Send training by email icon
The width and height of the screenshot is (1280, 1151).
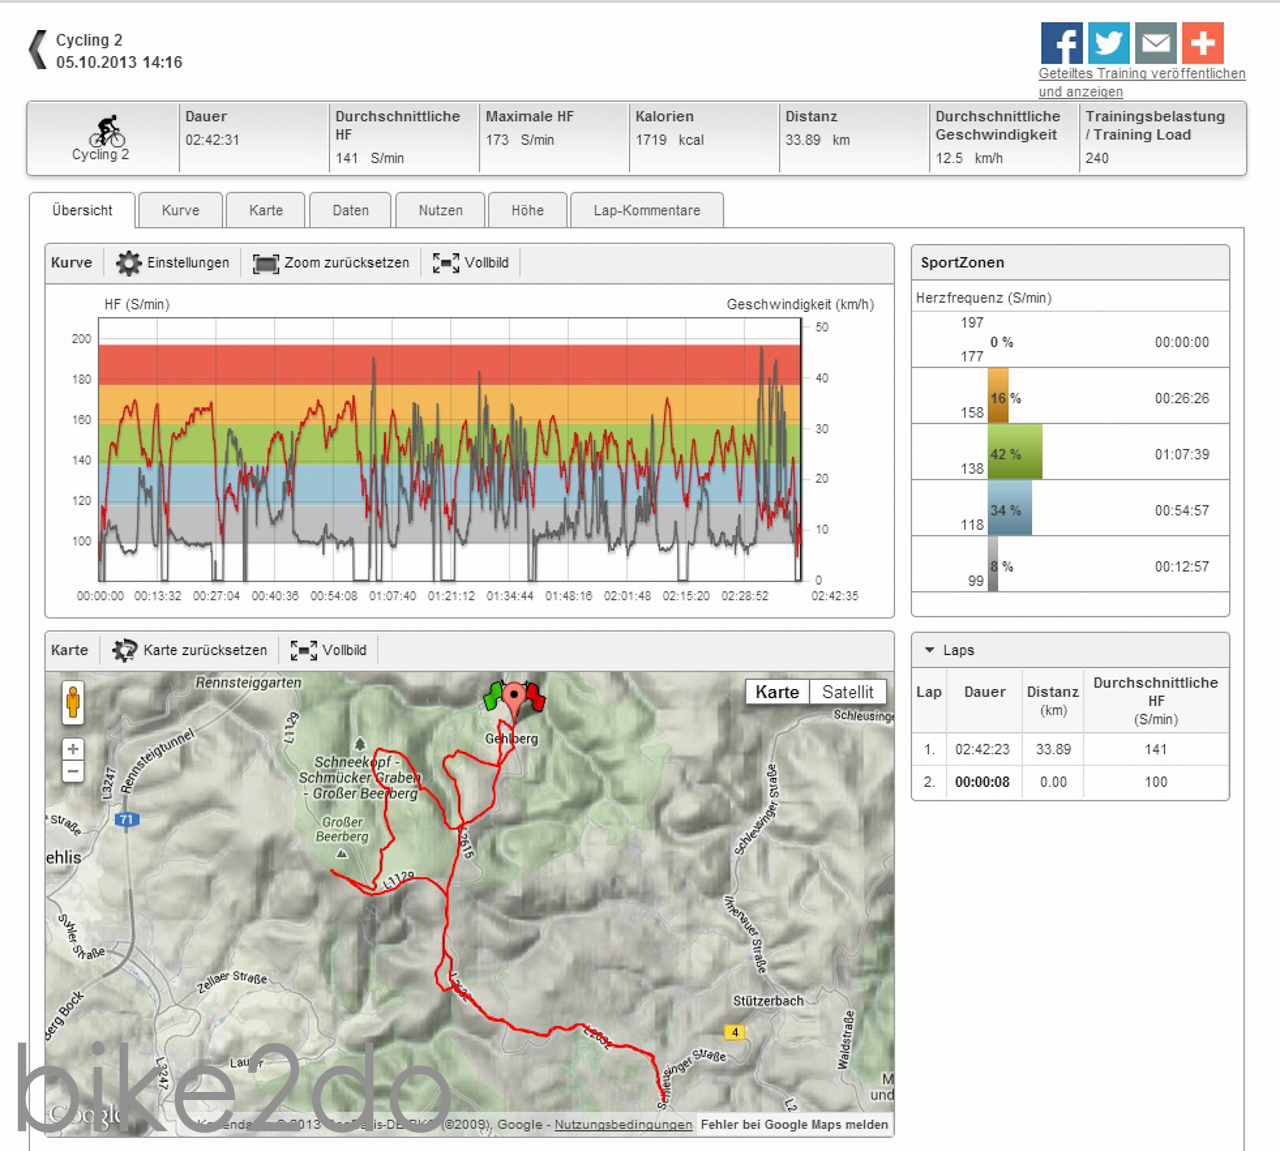tap(1155, 44)
